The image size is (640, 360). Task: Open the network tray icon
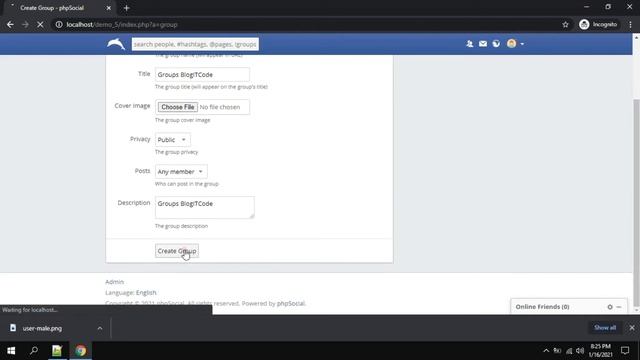[569, 351]
